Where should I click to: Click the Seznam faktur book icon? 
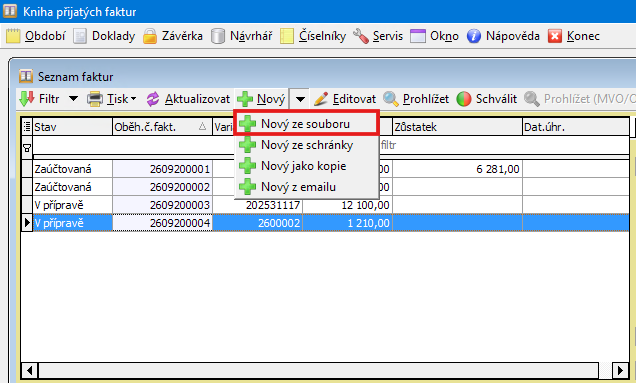click(26, 76)
